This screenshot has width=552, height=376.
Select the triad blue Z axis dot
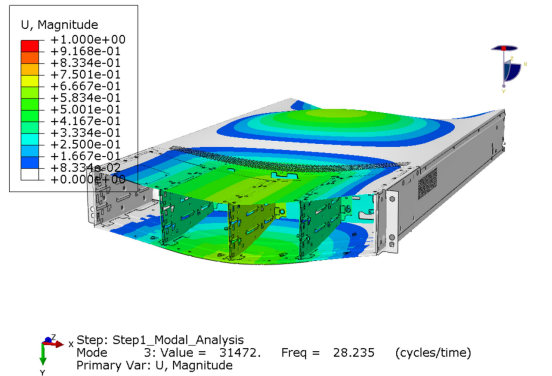48,340
